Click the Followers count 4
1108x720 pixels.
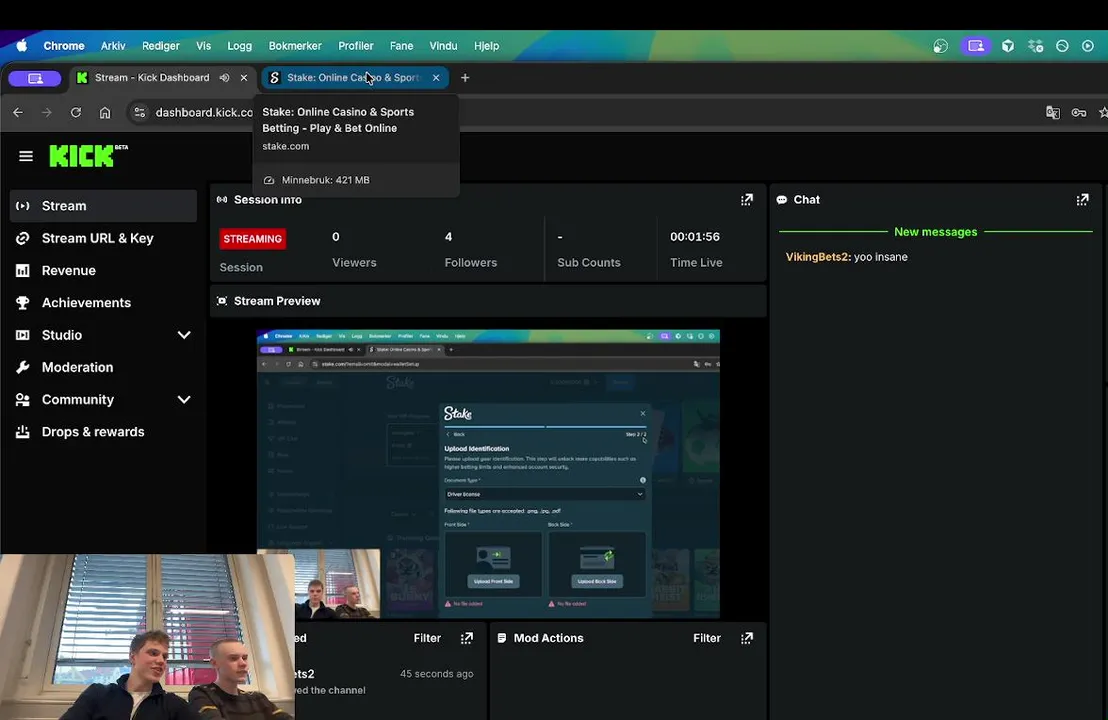coord(448,237)
